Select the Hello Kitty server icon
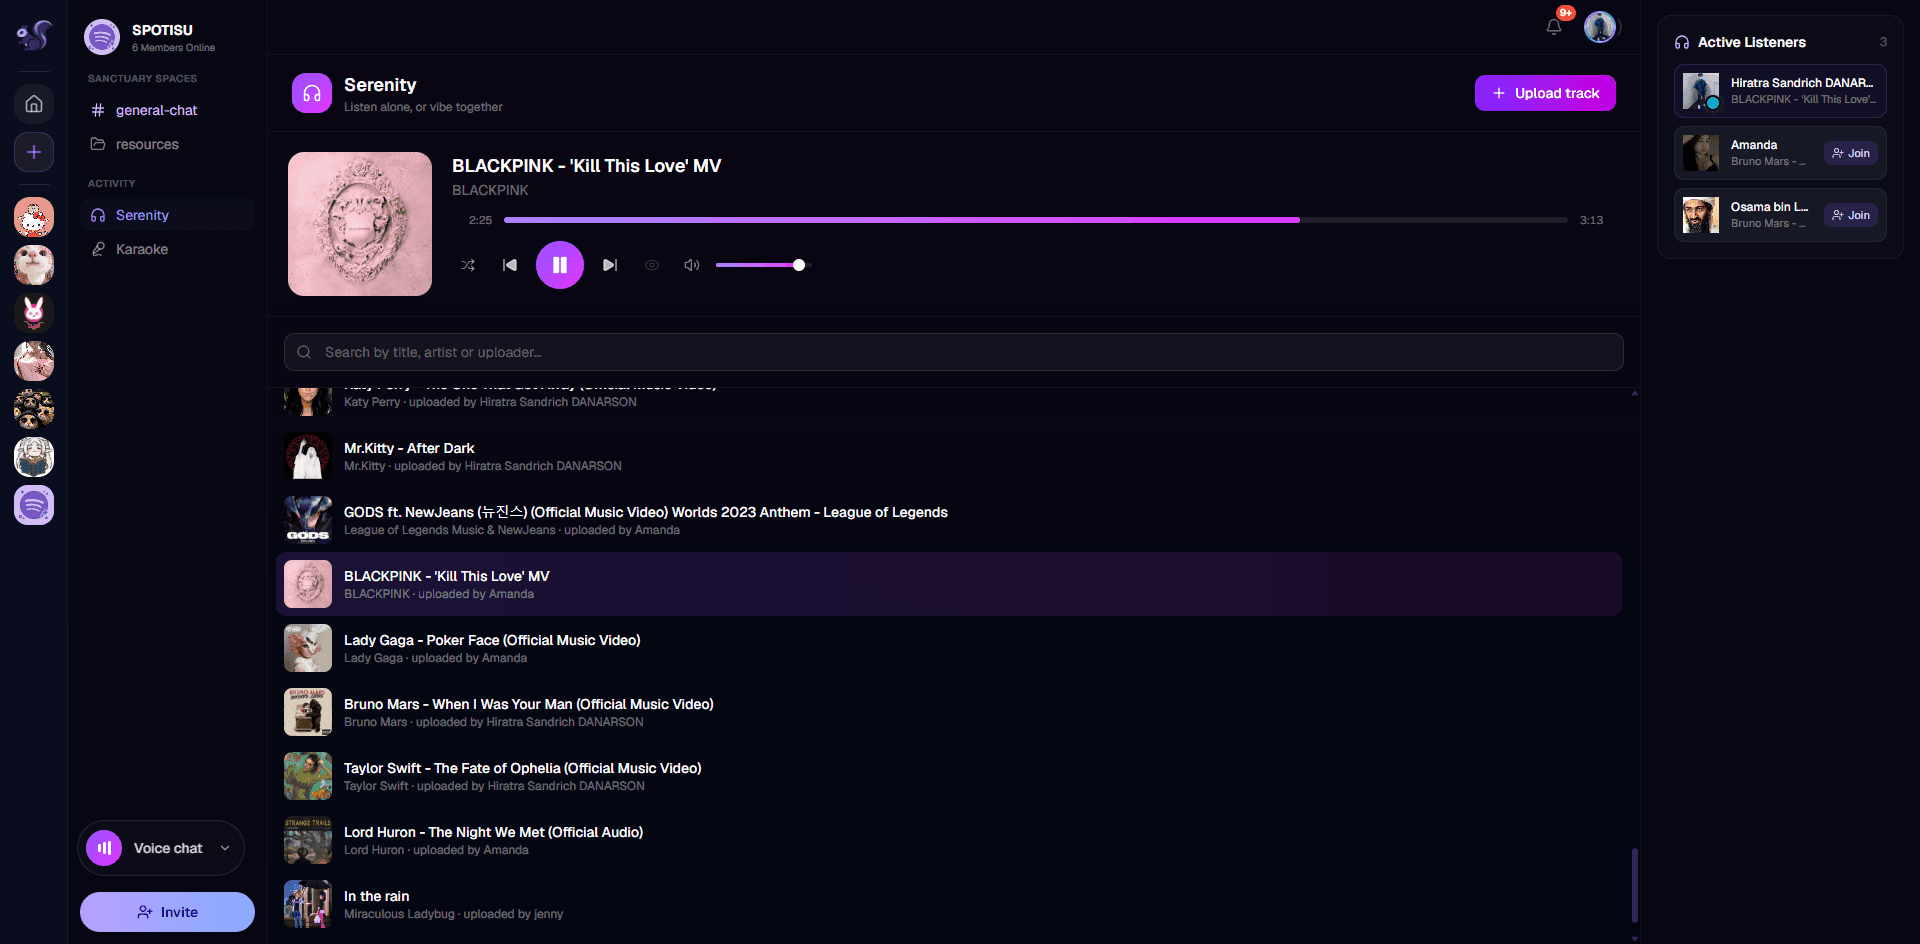This screenshot has width=1920, height=944. coord(34,217)
